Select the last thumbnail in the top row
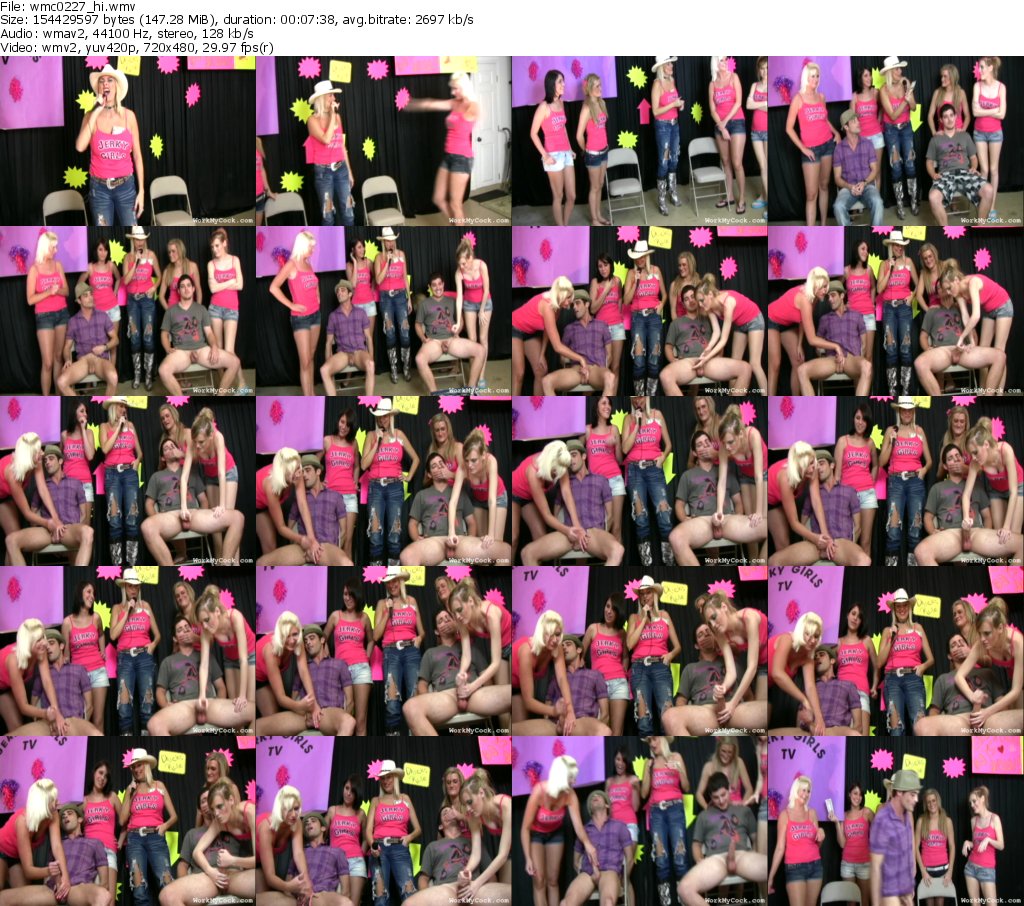Image resolution: width=1024 pixels, height=906 pixels. (x=896, y=141)
